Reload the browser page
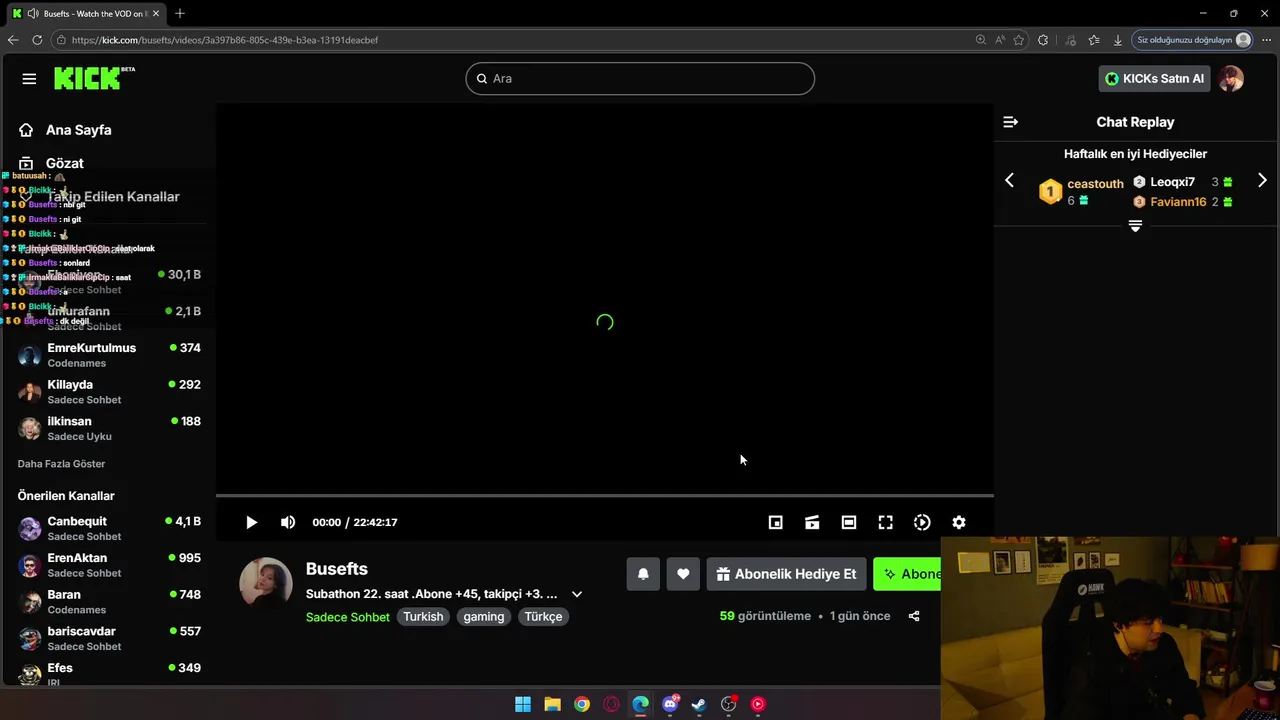Image resolution: width=1280 pixels, height=720 pixels. 37,40
